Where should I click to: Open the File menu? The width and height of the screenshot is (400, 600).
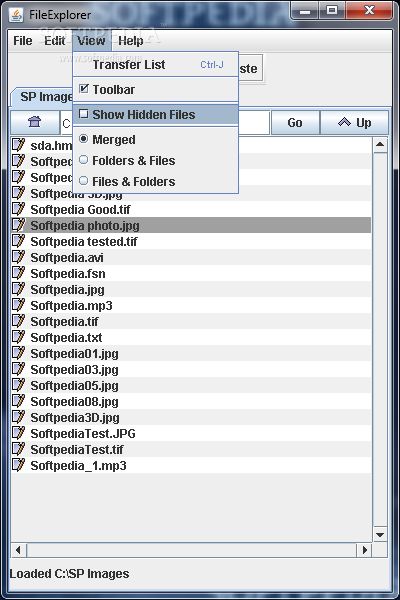(23, 41)
